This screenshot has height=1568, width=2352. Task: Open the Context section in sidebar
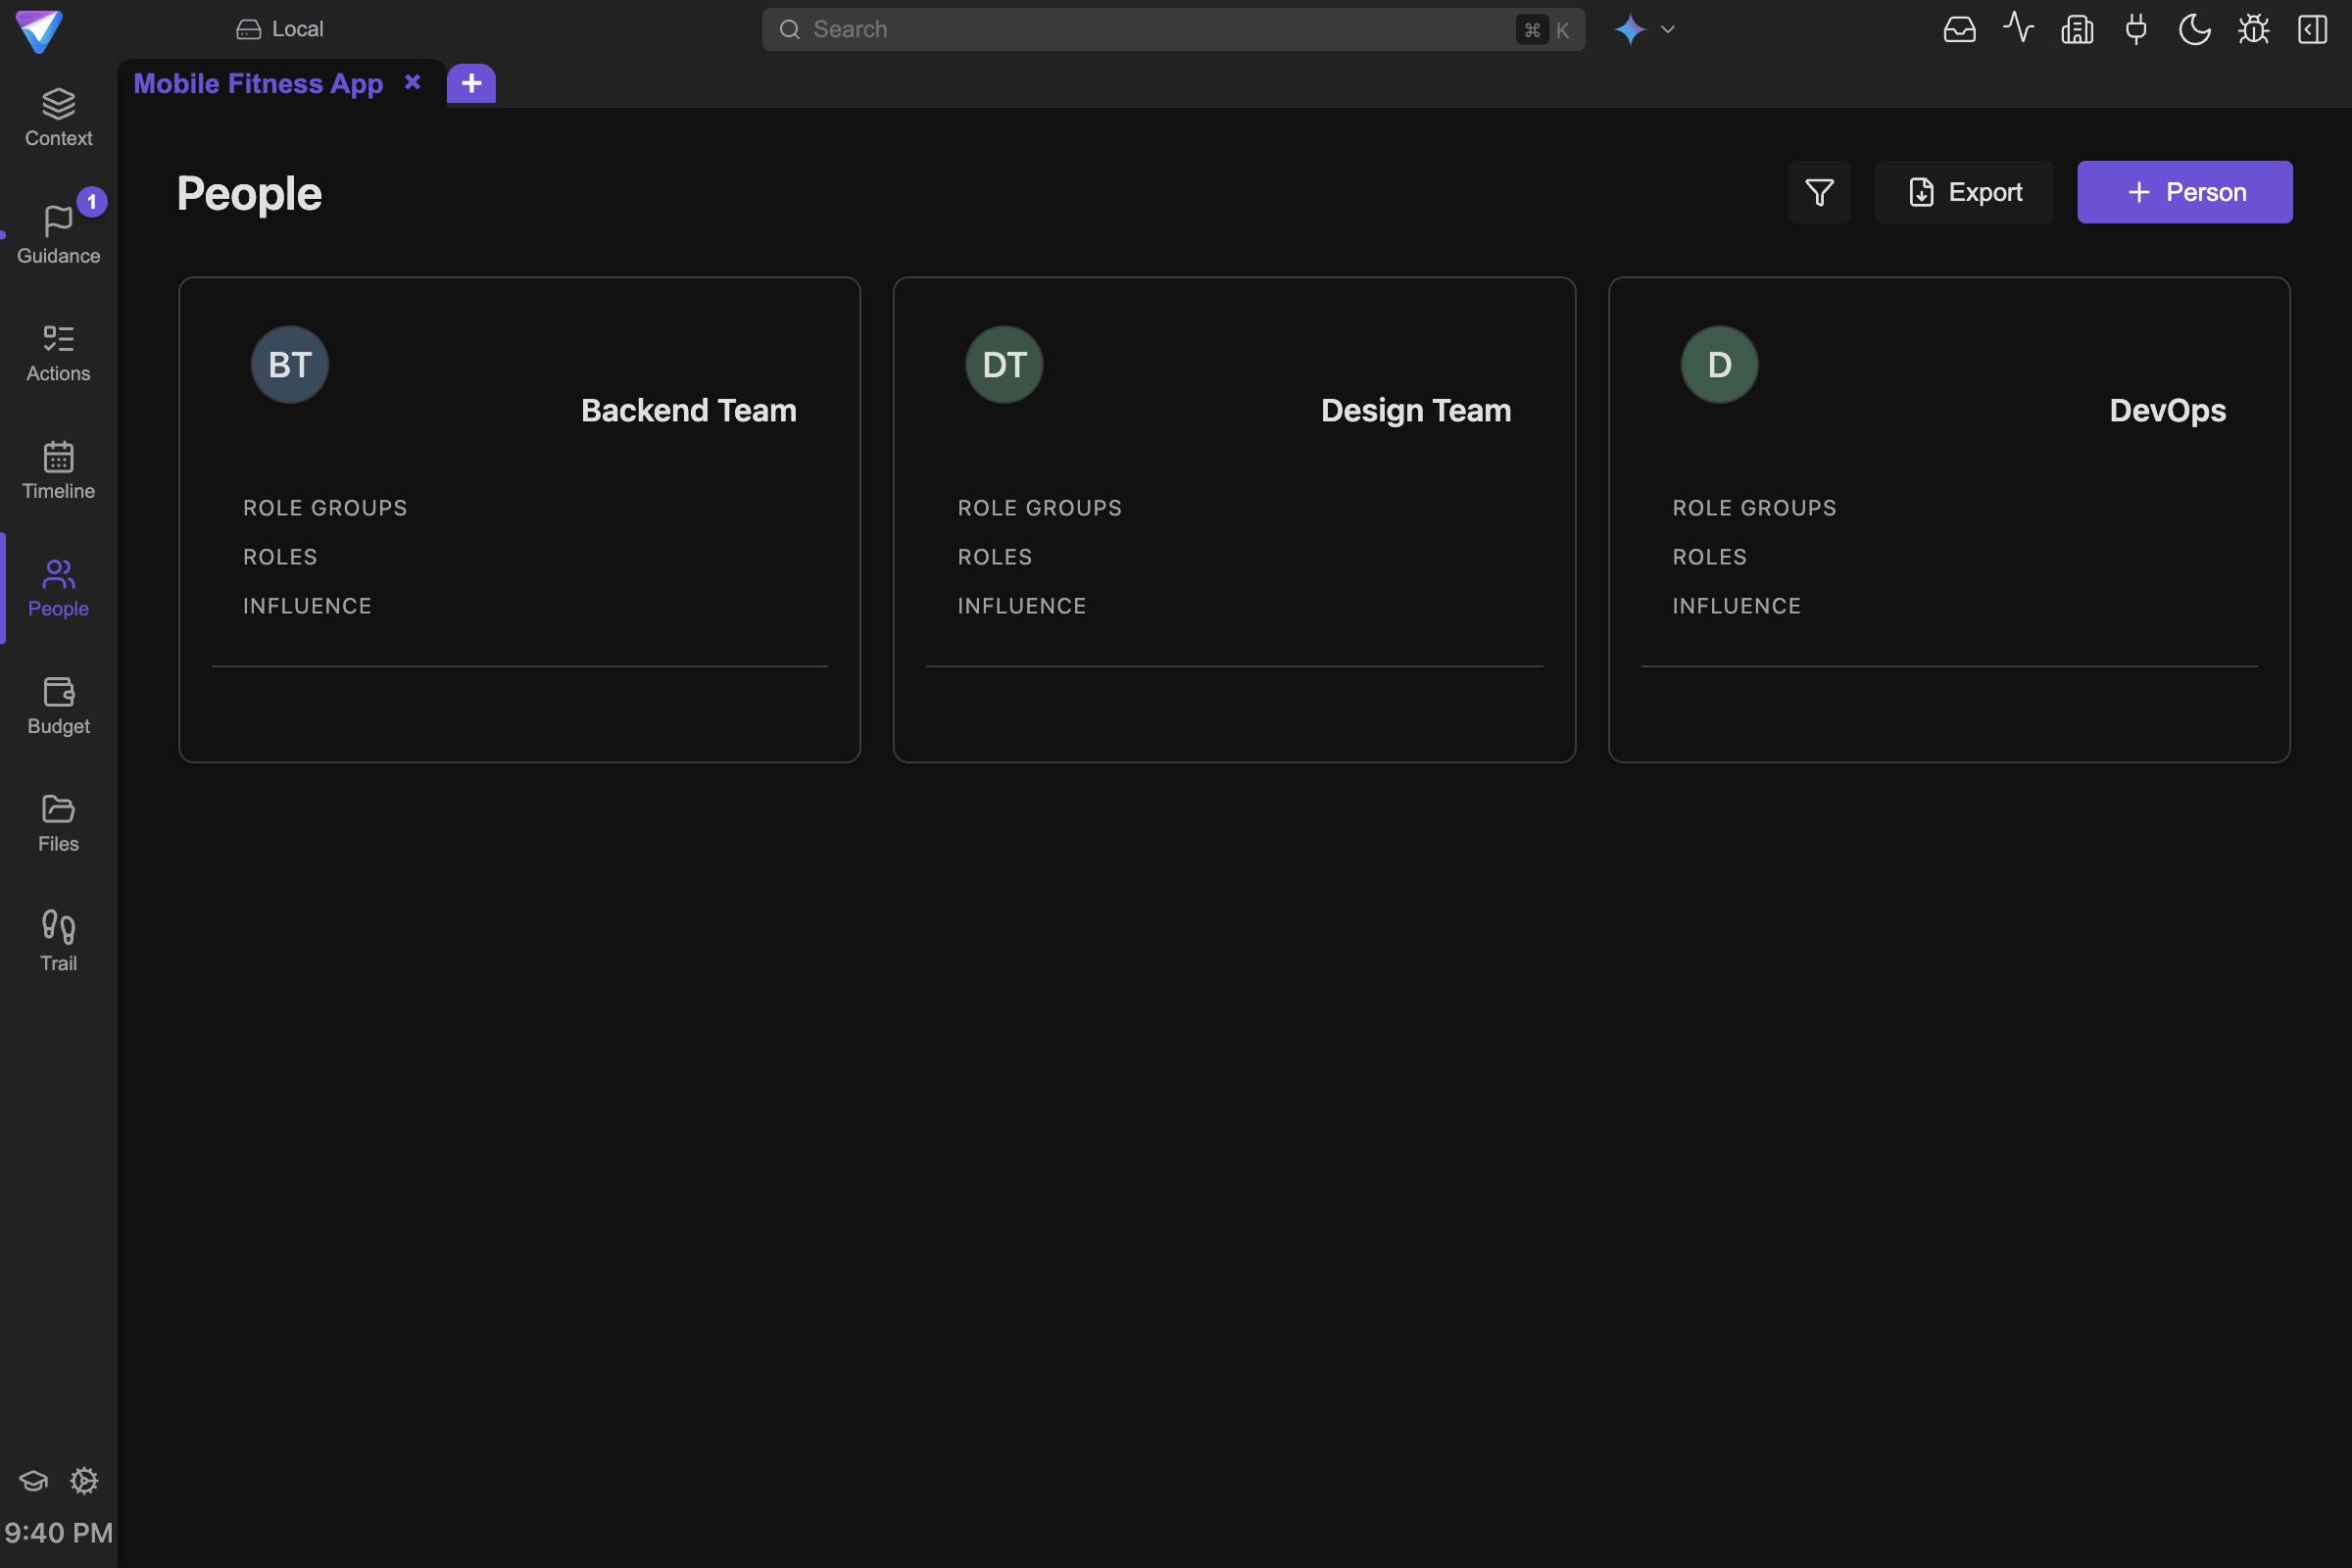[x=58, y=118]
